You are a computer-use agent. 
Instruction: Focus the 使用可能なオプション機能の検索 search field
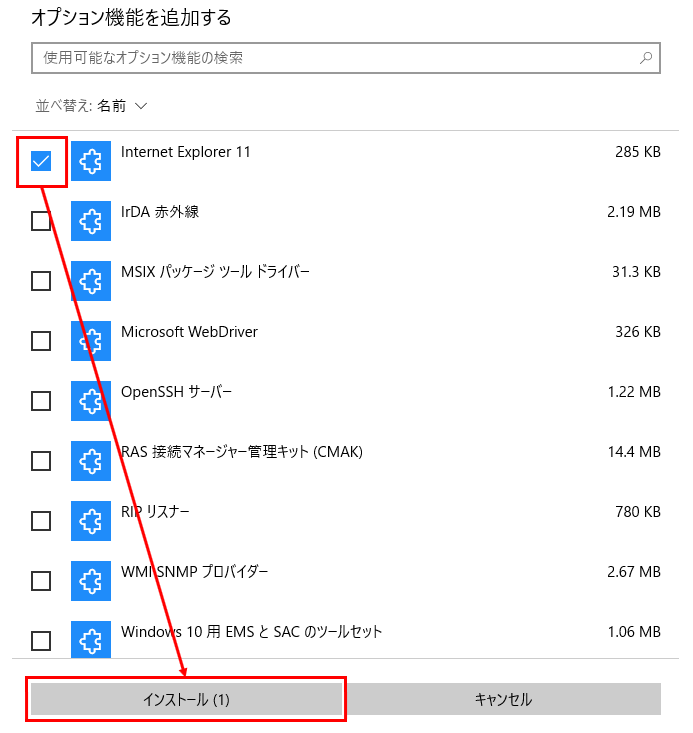pyautogui.click(x=346, y=58)
